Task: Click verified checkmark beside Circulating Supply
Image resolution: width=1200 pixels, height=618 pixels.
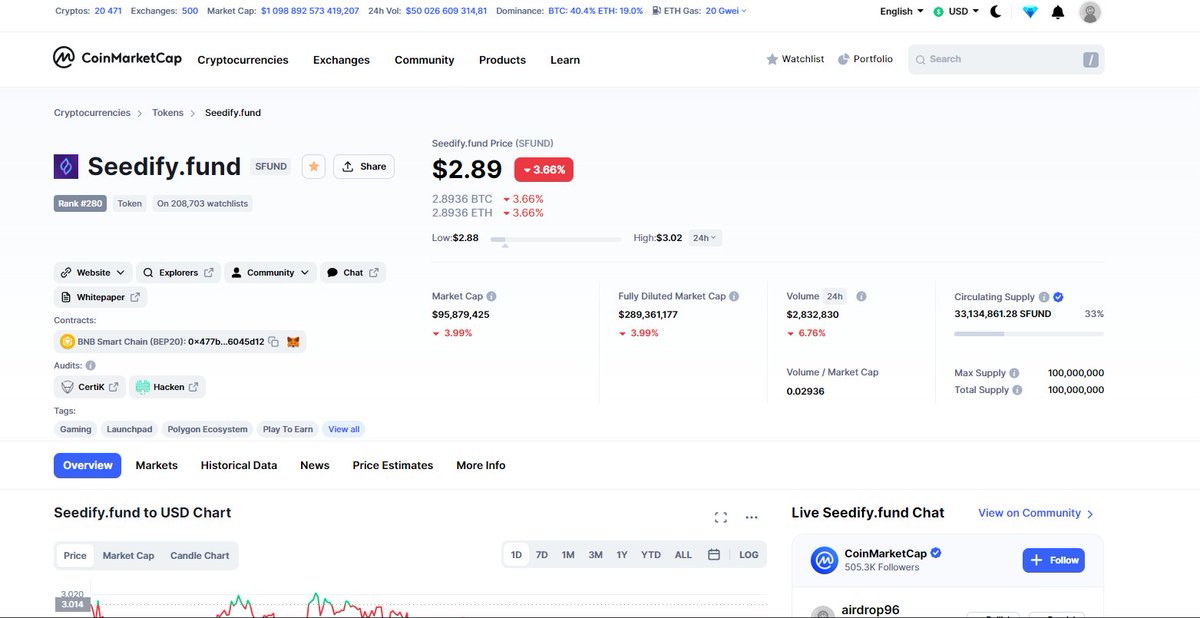Action: point(1058,297)
